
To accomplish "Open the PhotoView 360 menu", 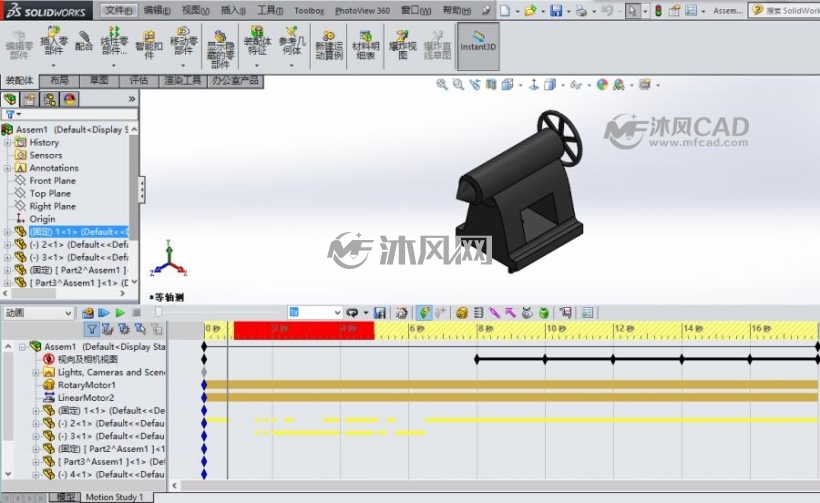I will pyautogui.click(x=362, y=10).
